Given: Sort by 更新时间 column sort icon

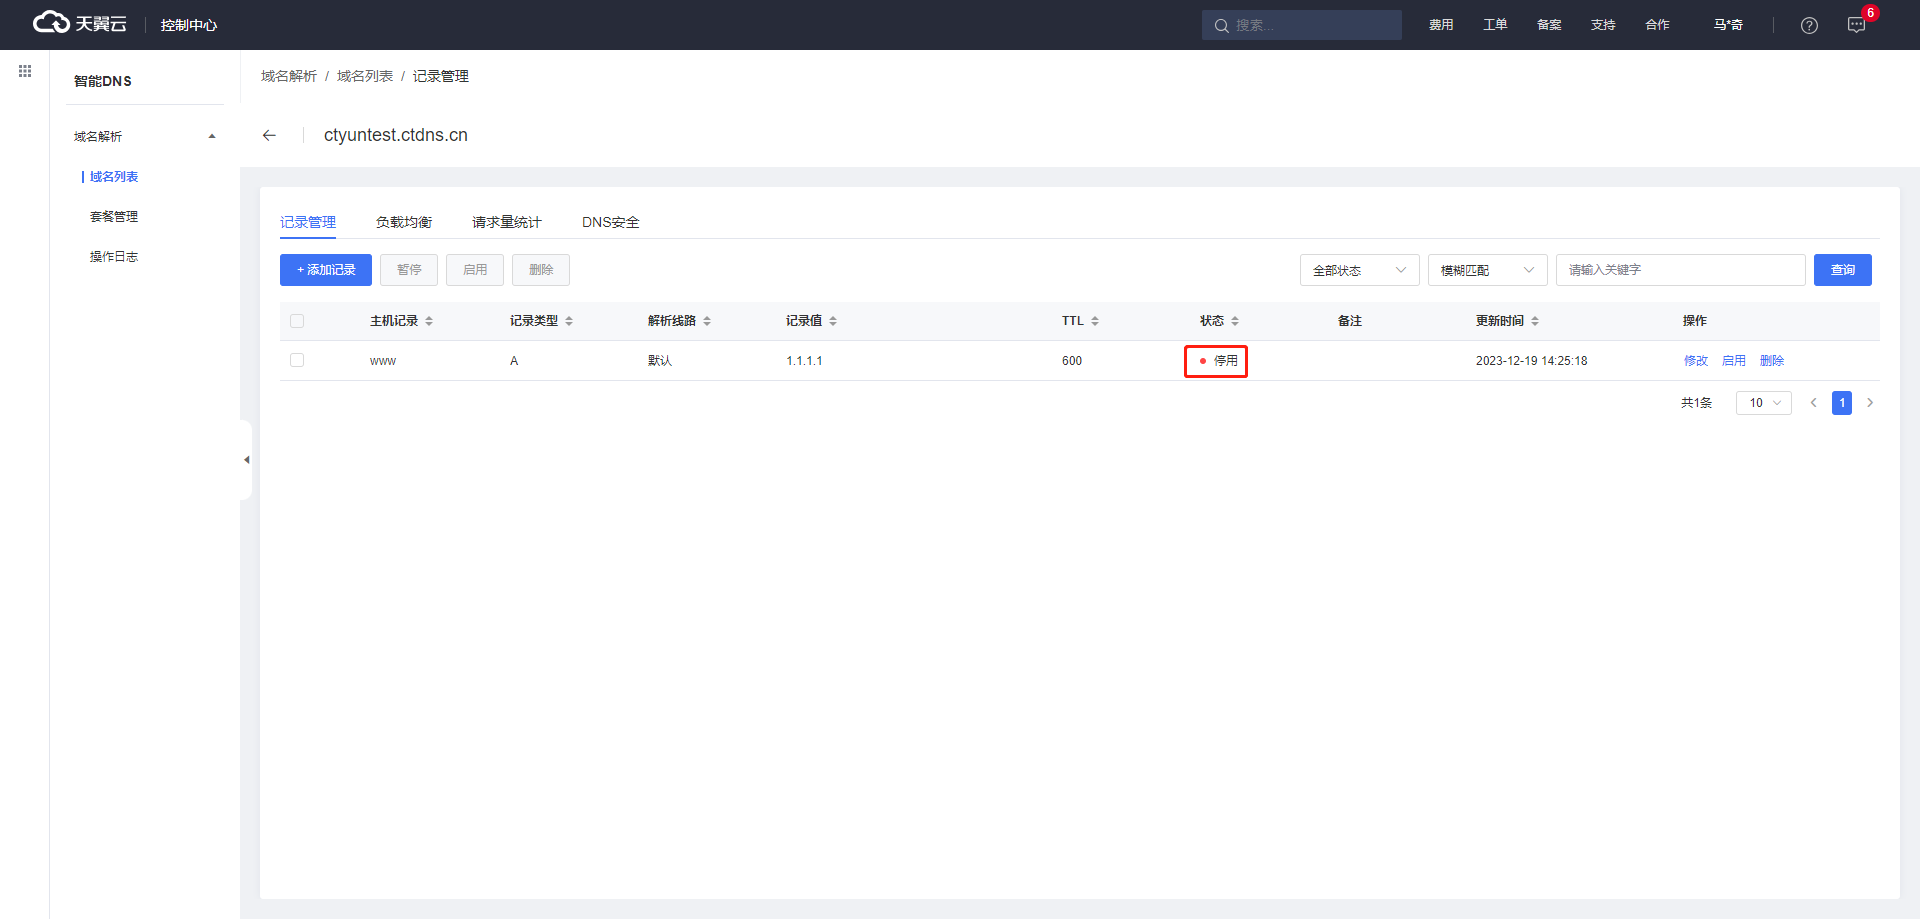Looking at the screenshot, I should [x=1535, y=321].
